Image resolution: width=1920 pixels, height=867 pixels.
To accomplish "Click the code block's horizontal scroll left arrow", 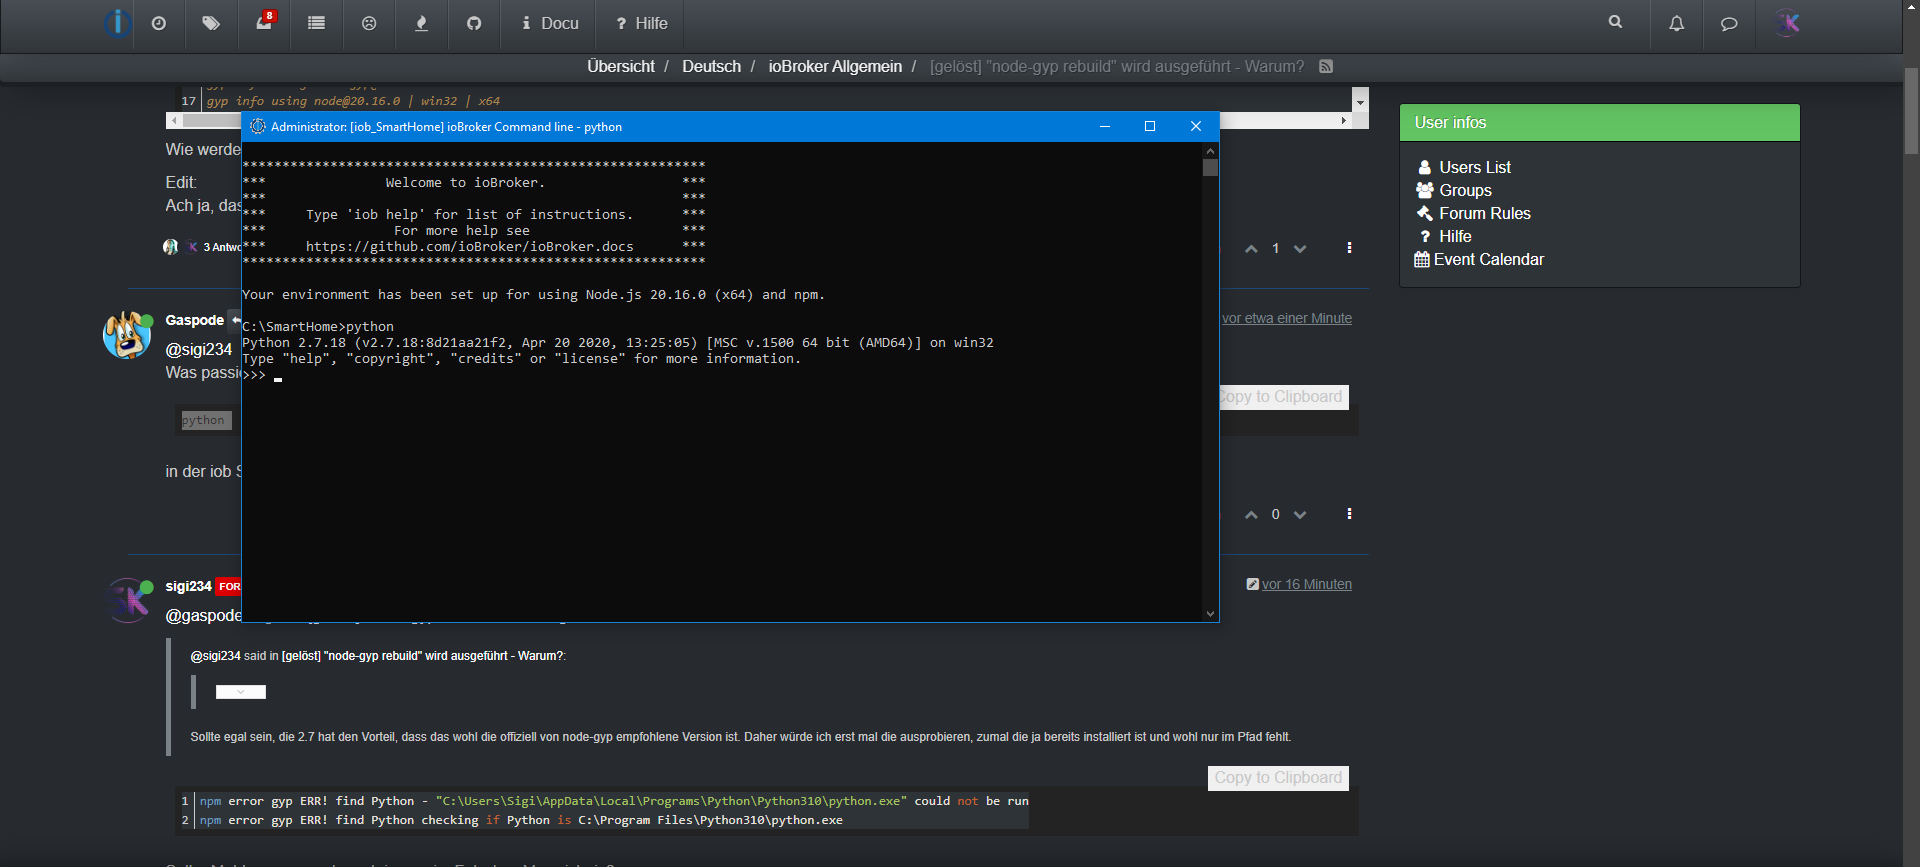I will click(x=174, y=120).
